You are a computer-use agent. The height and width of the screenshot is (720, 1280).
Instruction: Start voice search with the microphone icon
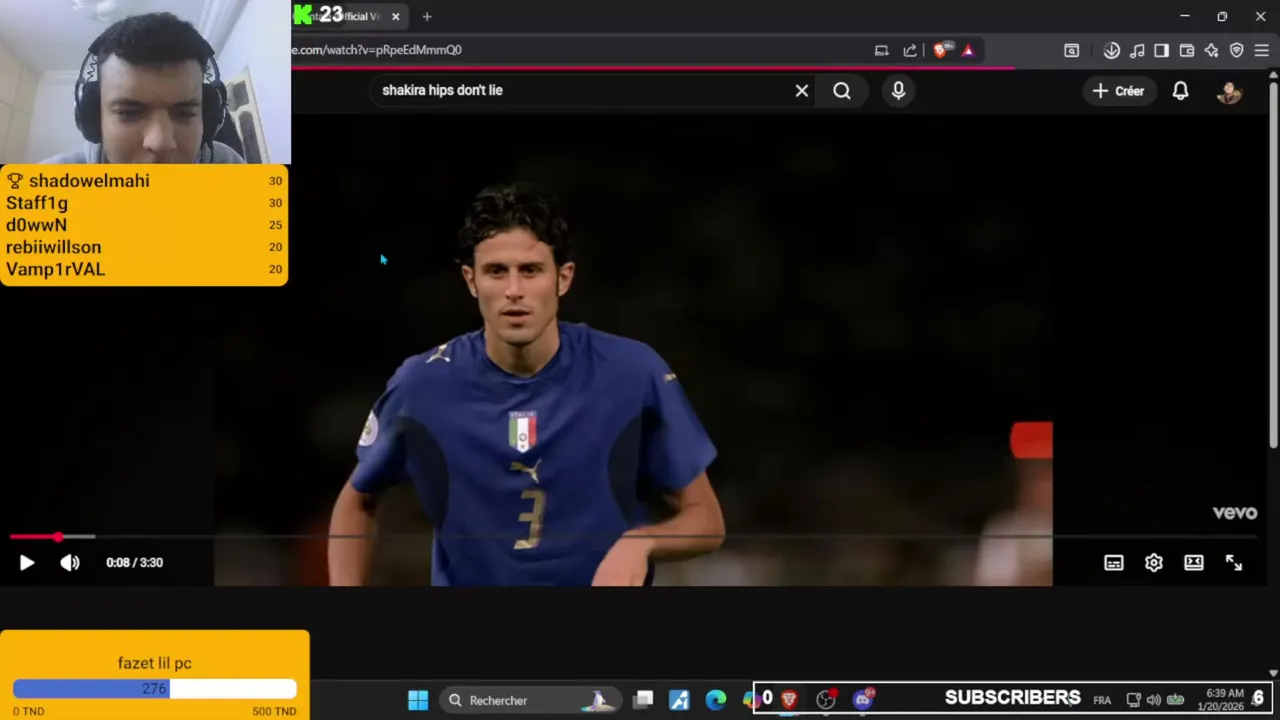click(x=898, y=91)
